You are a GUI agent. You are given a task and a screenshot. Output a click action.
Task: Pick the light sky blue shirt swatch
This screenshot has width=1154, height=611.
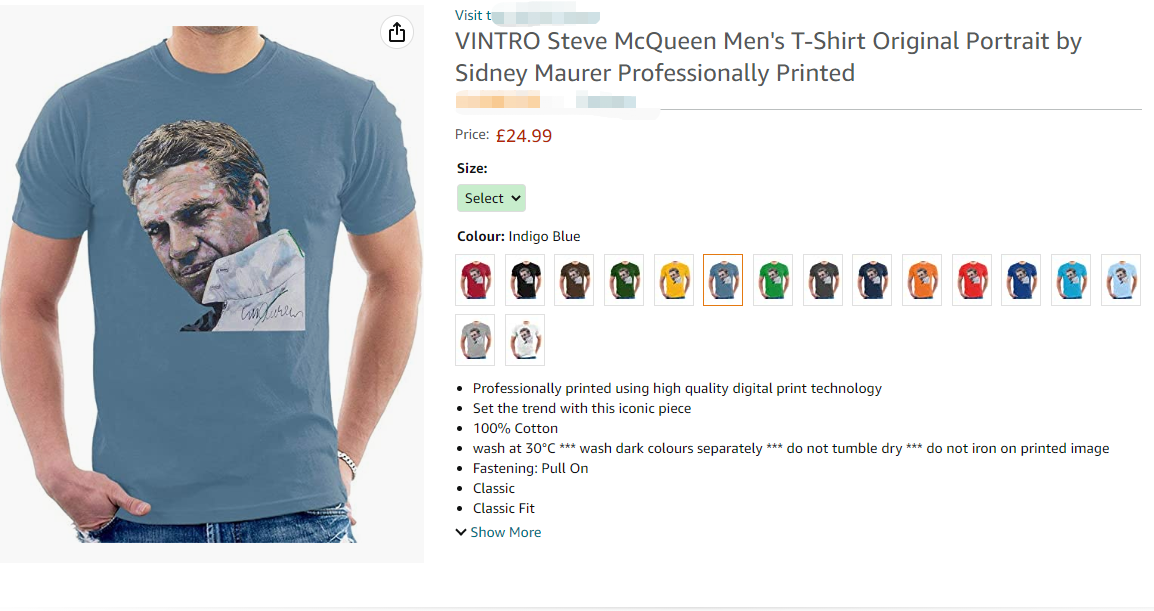coord(1121,280)
